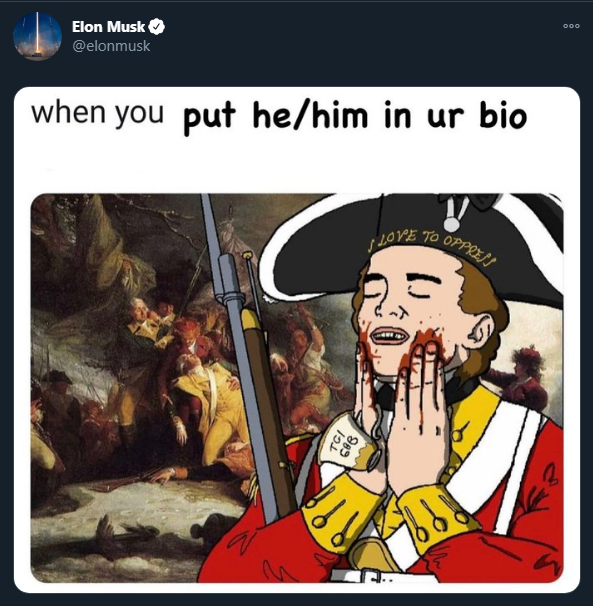Open the attached meme image
This screenshot has width=593, height=606.
(297, 340)
